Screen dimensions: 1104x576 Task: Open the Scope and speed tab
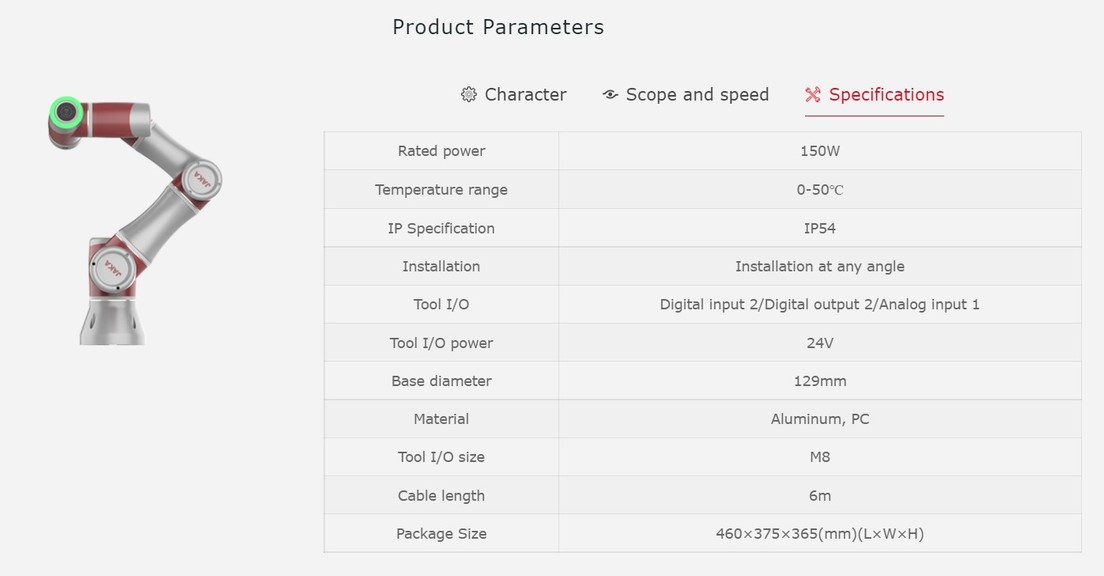pos(686,94)
